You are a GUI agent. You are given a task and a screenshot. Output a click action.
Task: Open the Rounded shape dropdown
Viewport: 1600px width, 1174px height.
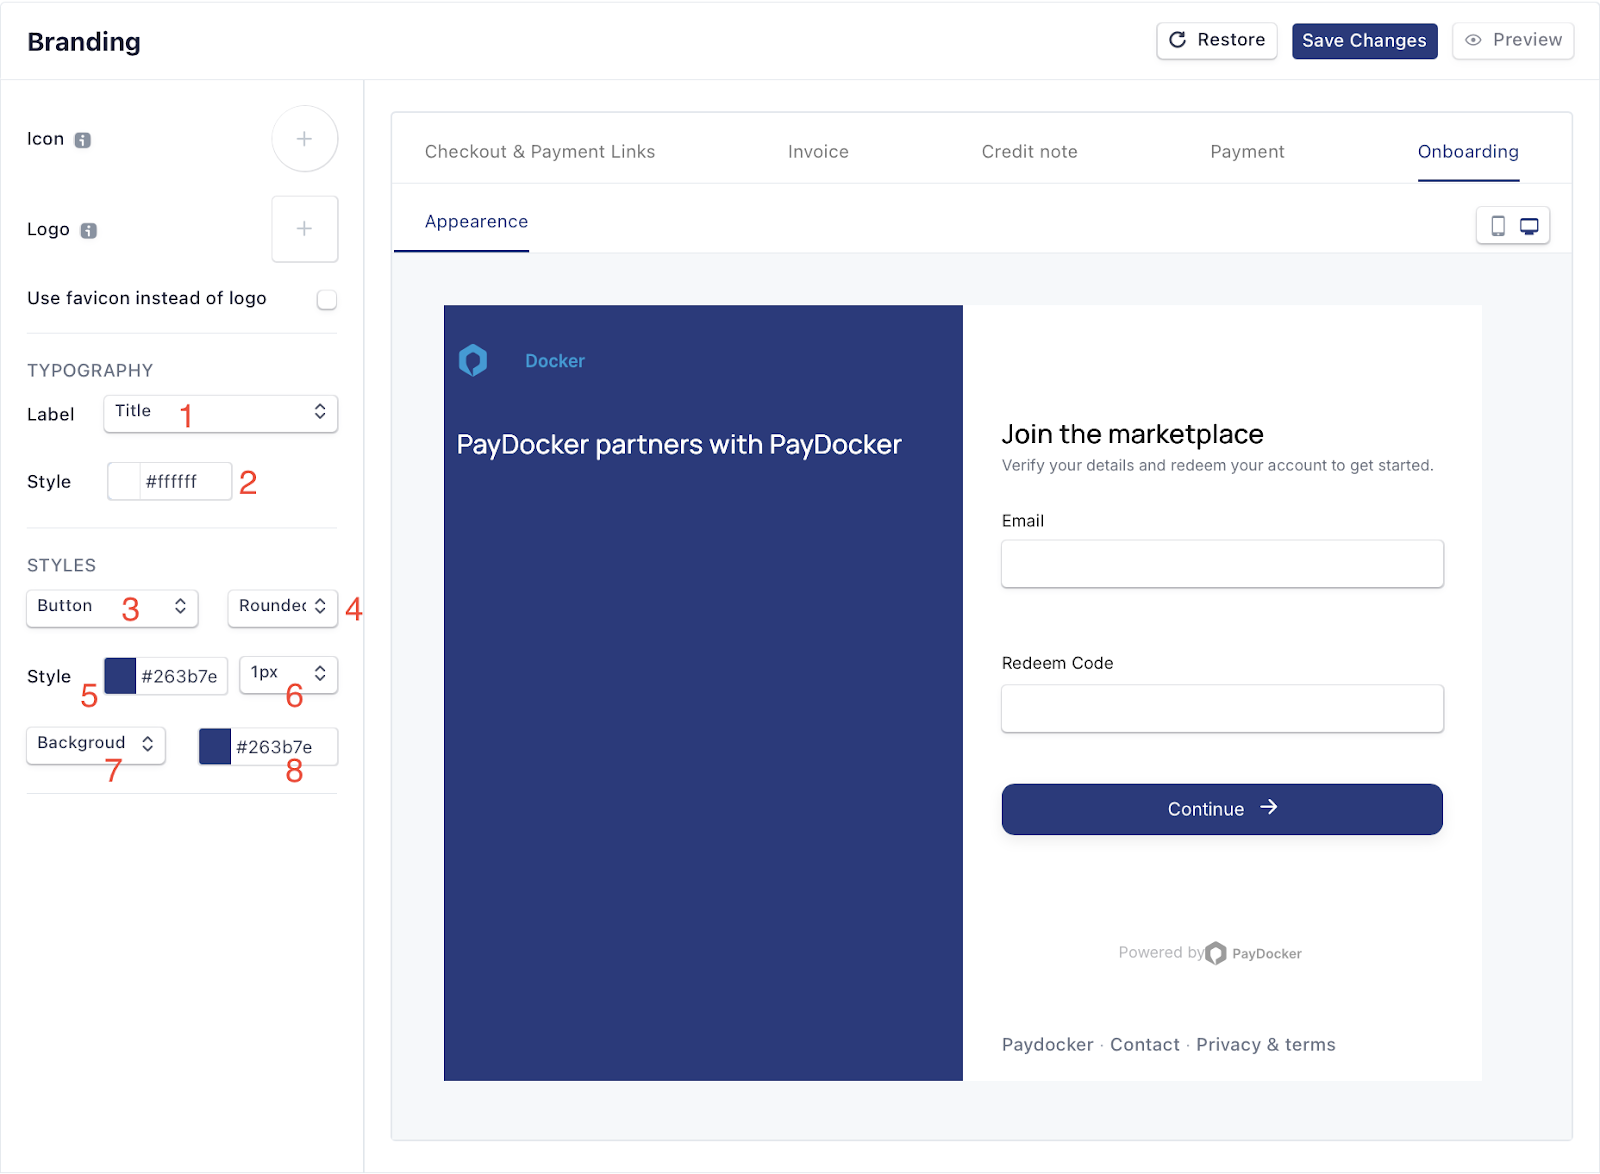pos(282,607)
